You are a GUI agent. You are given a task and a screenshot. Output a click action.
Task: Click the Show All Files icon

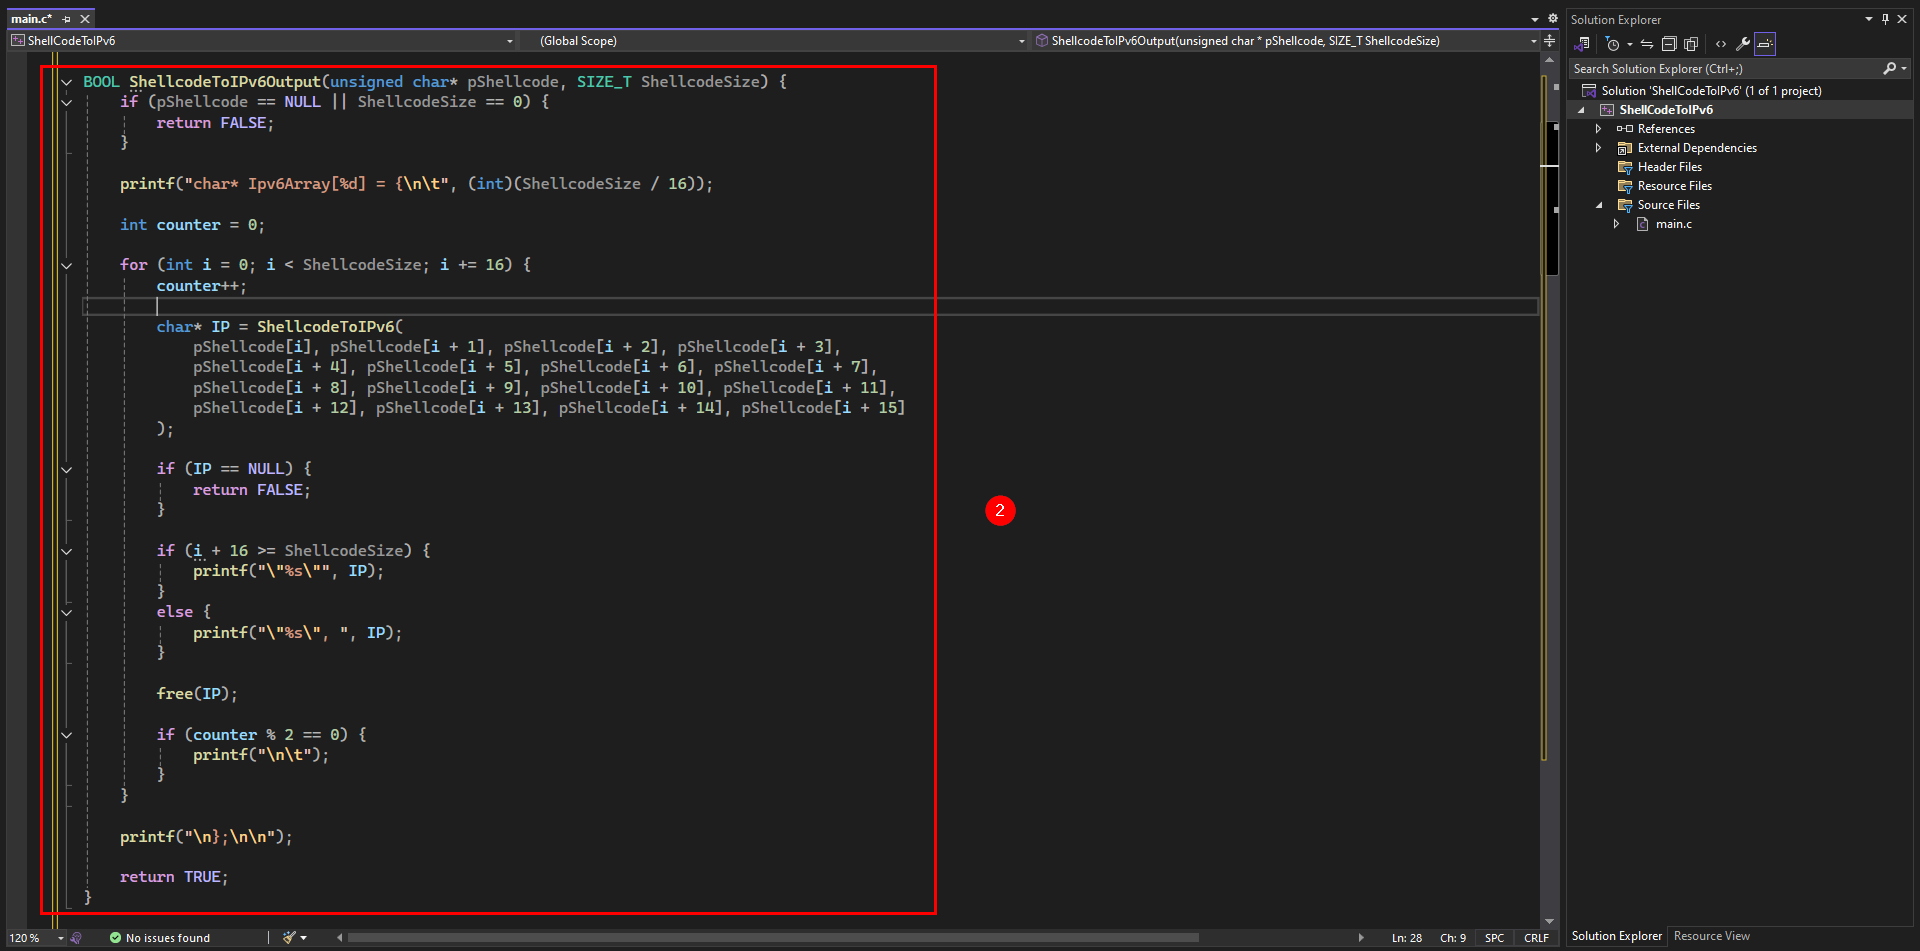pyautogui.click(x=1691, y=44)
